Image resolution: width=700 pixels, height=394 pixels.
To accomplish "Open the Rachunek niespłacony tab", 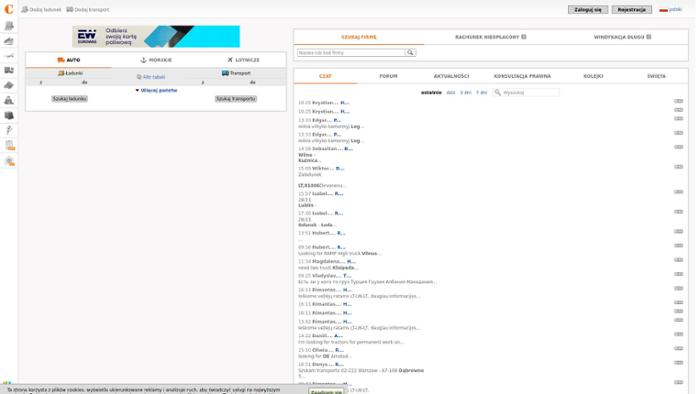I will (x=490, y=37).
